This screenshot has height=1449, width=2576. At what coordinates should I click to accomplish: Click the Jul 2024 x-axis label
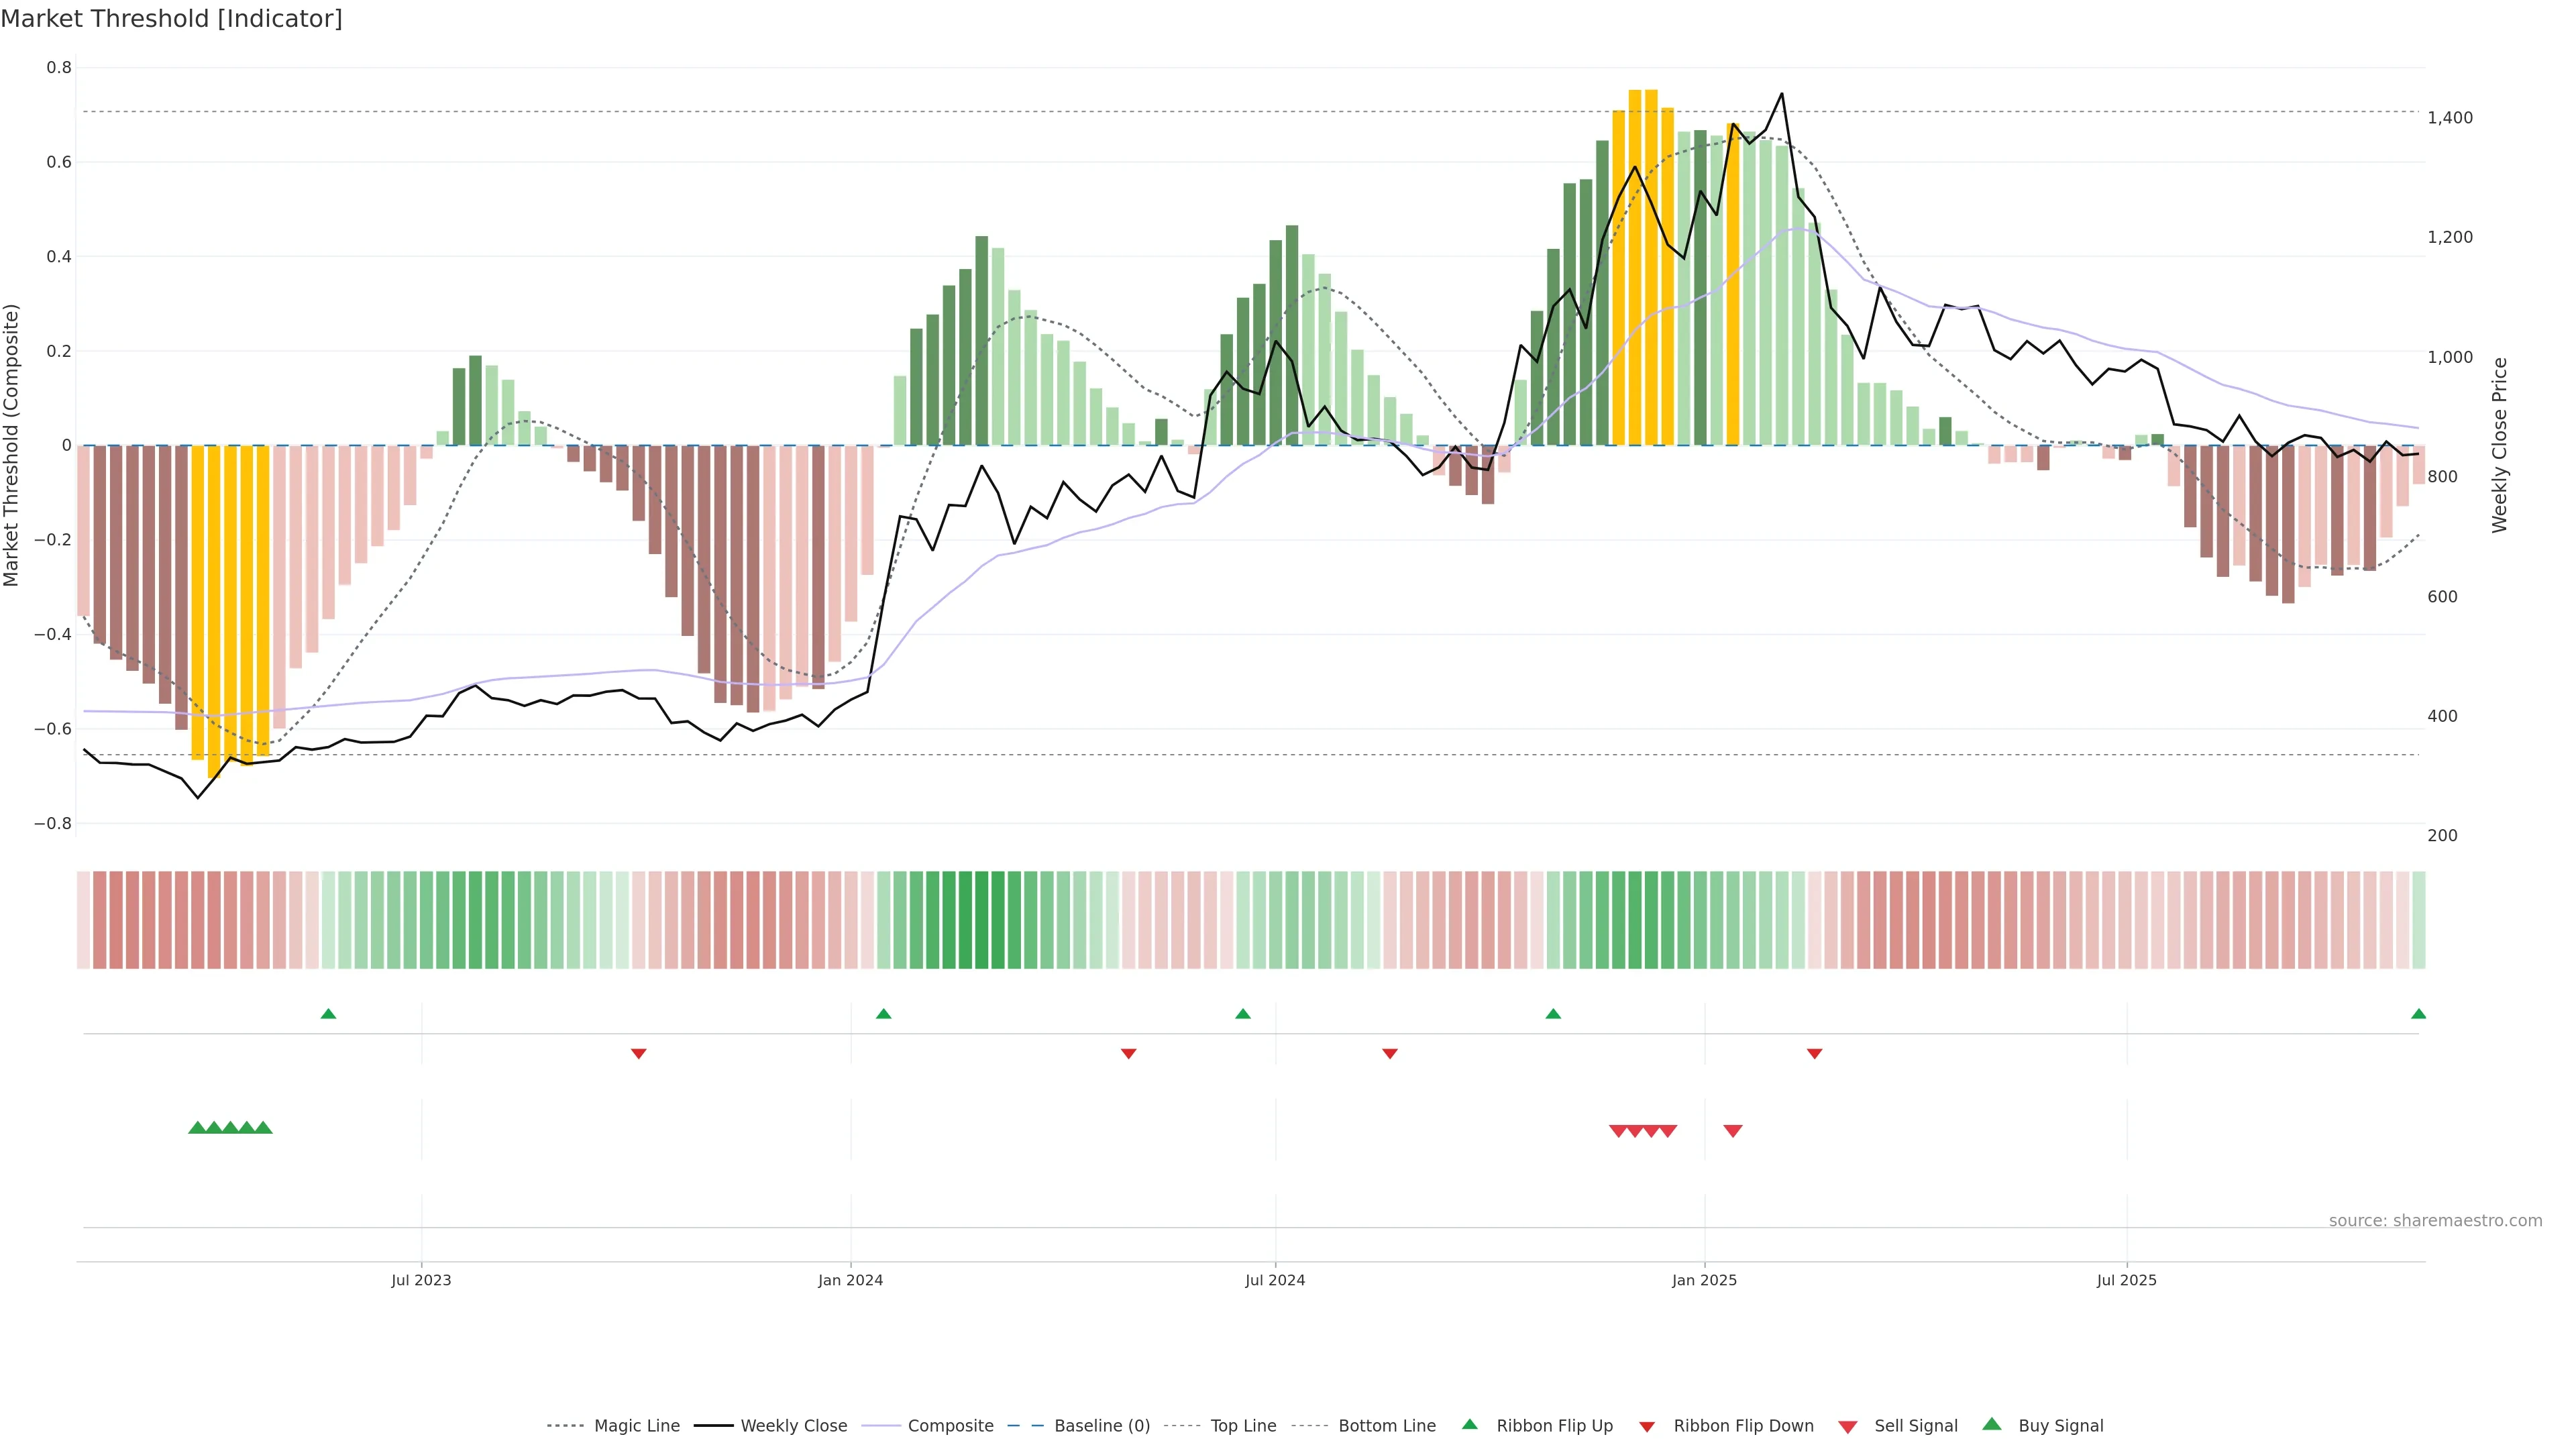(x=1274, y=1280)
